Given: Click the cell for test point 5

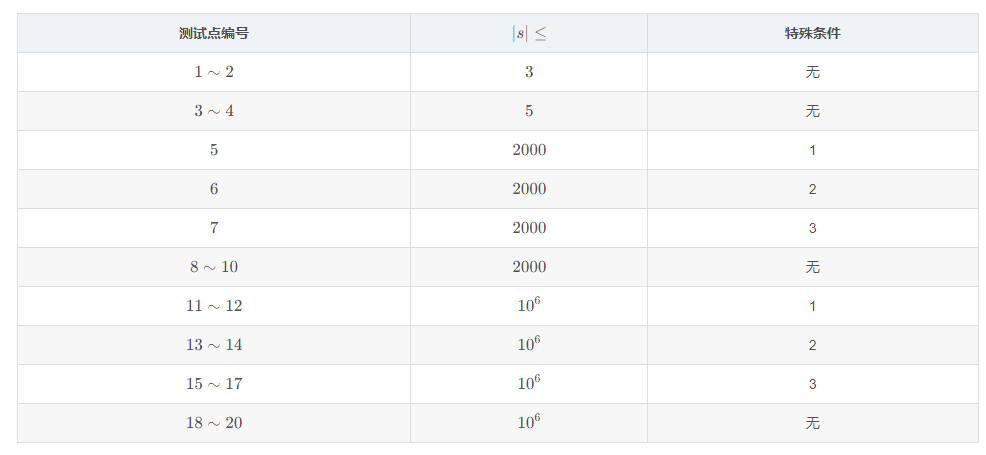Looking at the screenshot, I should [214, 150].
